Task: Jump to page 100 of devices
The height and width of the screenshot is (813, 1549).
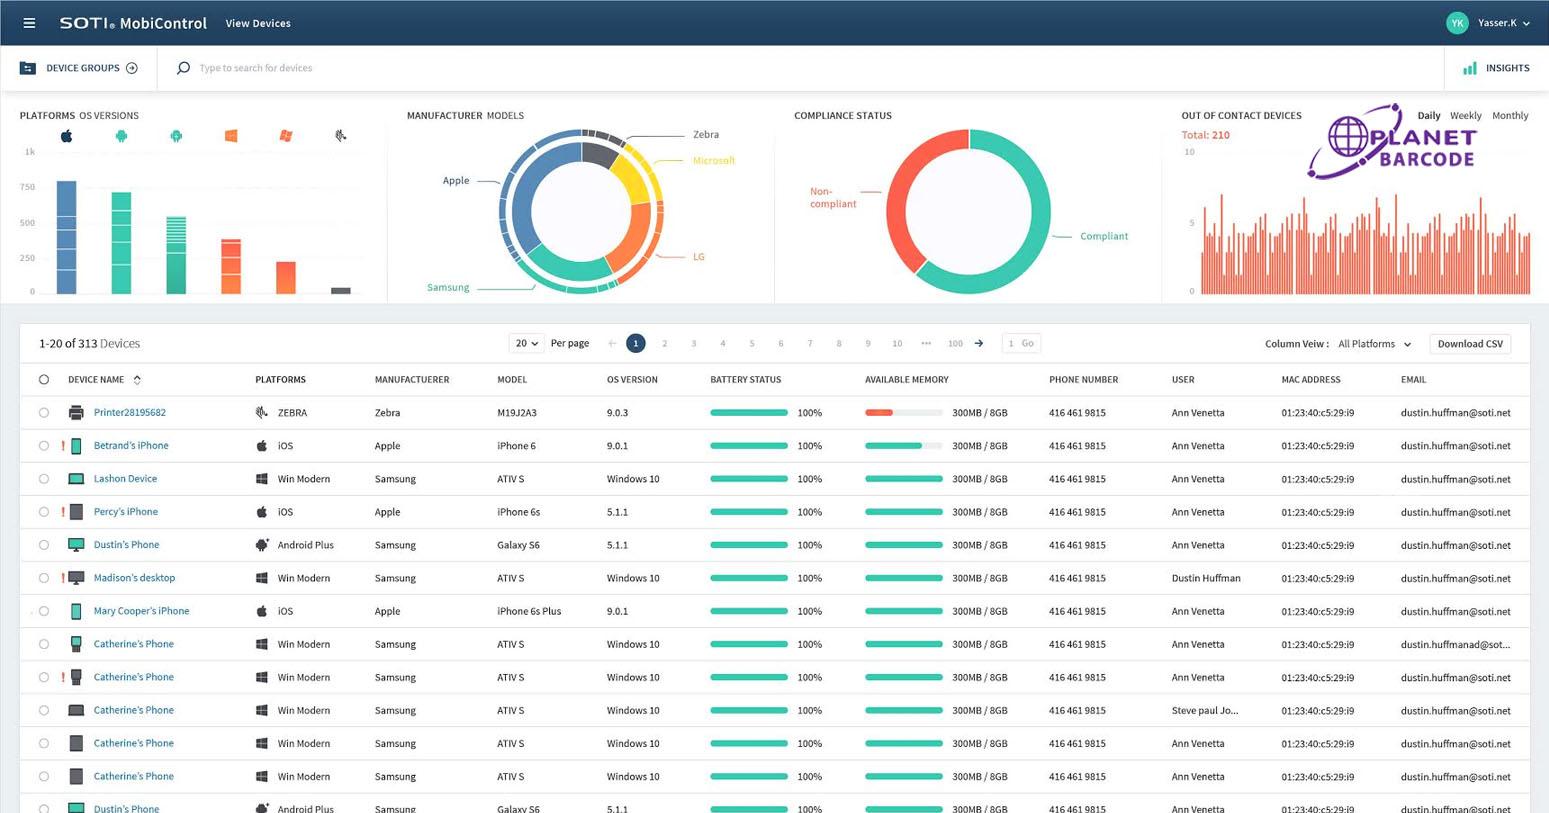Action: [955, 343]
